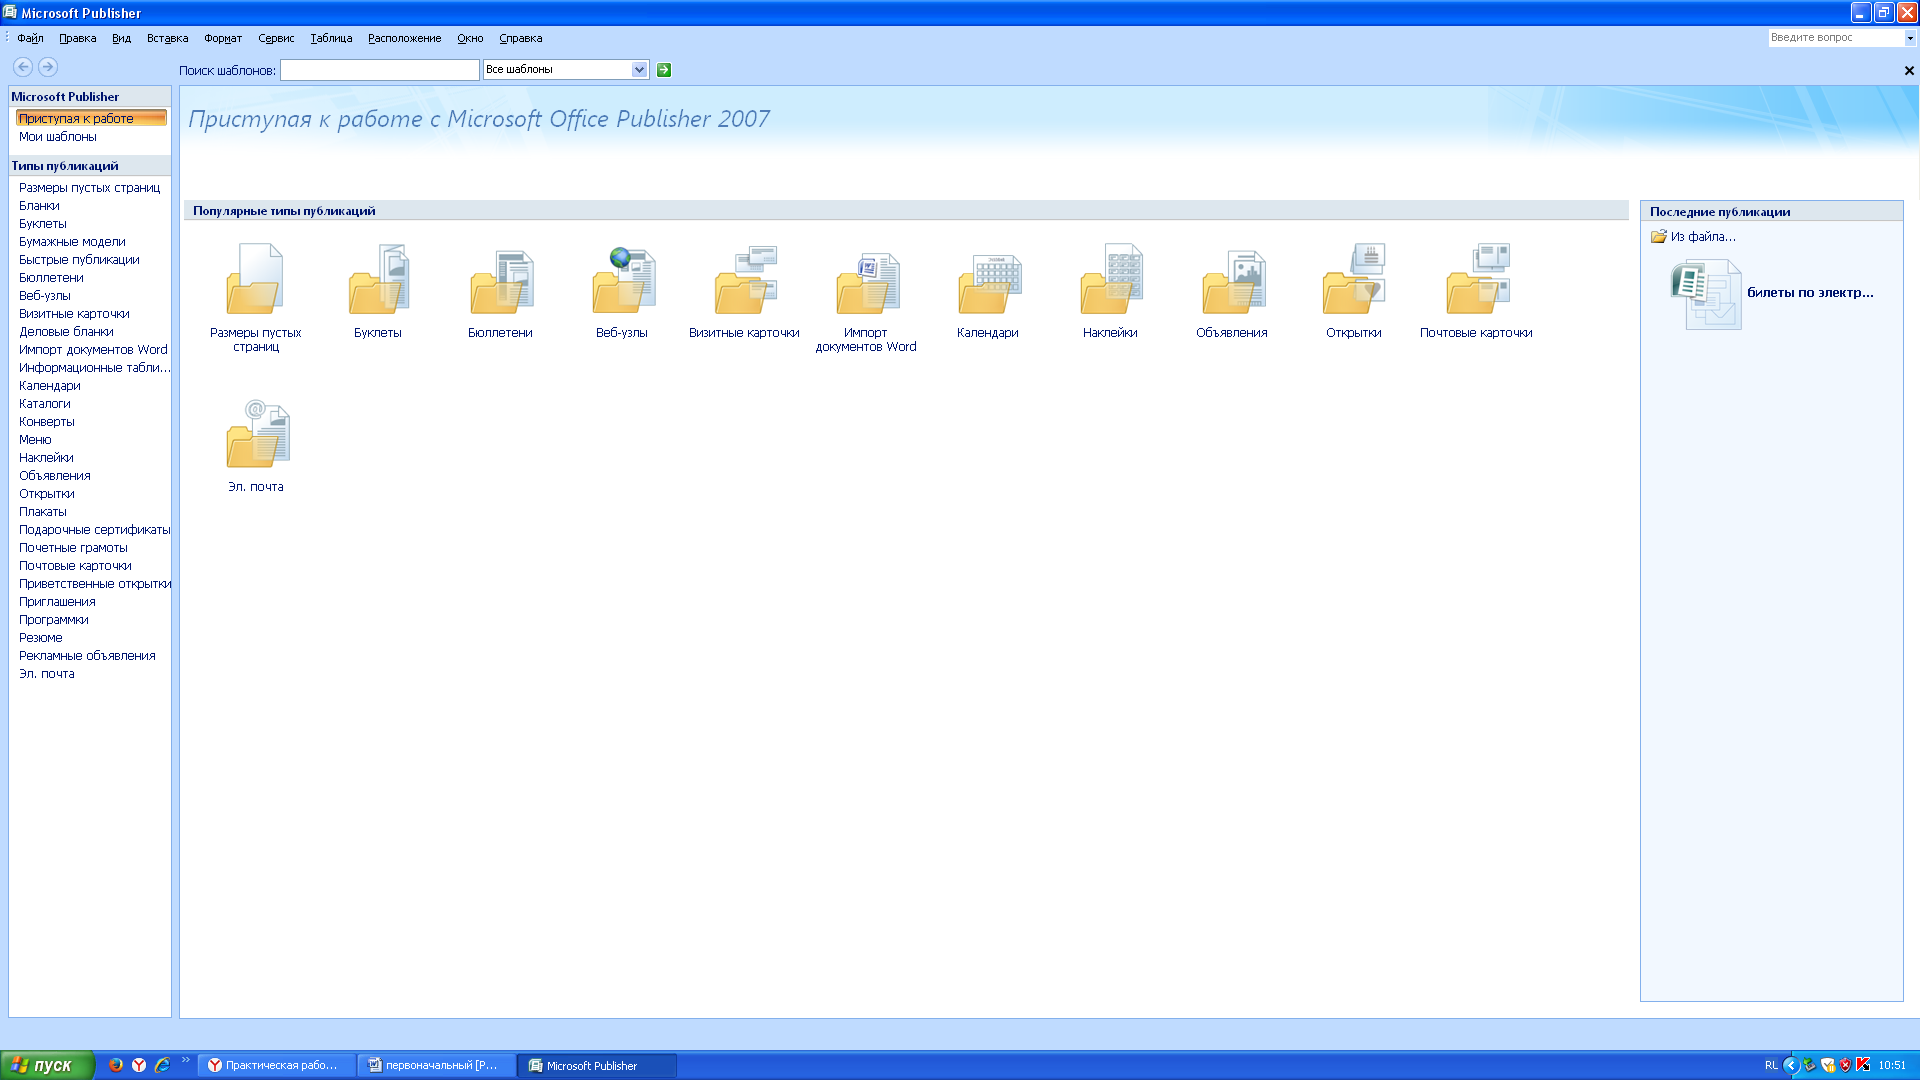Select Информационные табли… in sidebar list
Screen dimensions: 1920x1080
pos(94,368)
